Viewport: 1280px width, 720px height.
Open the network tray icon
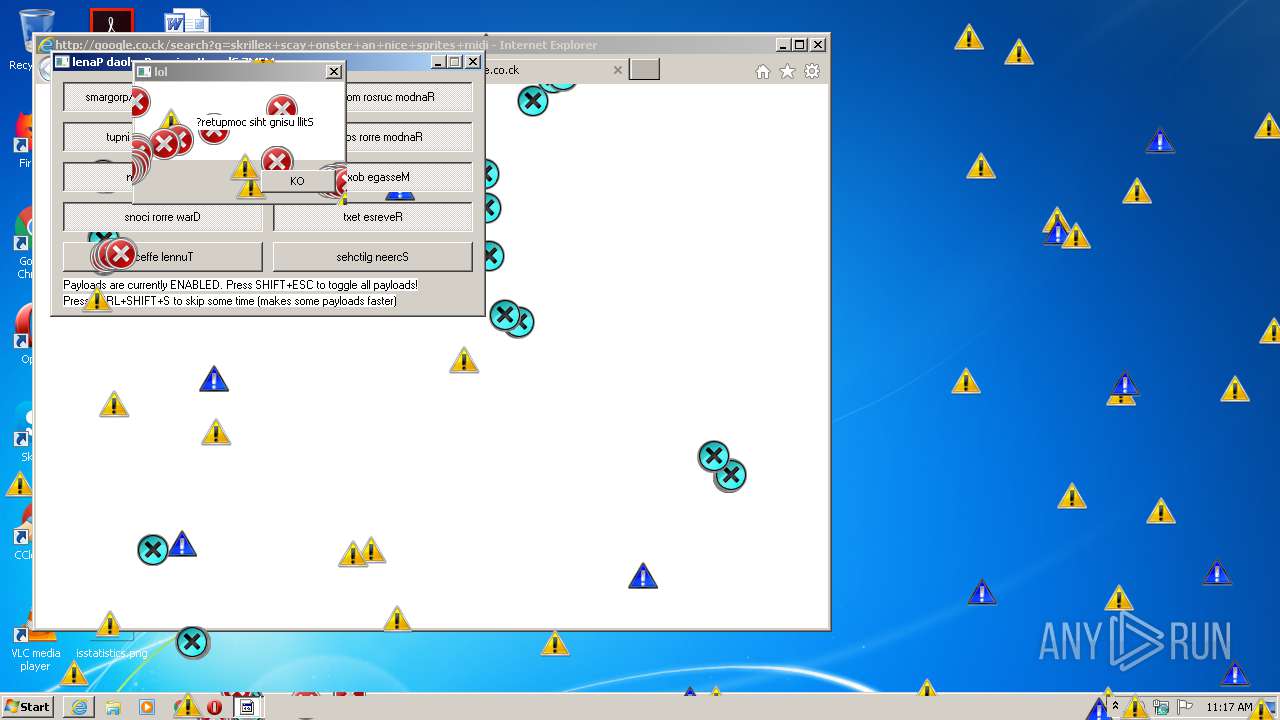click(1162, 707)
